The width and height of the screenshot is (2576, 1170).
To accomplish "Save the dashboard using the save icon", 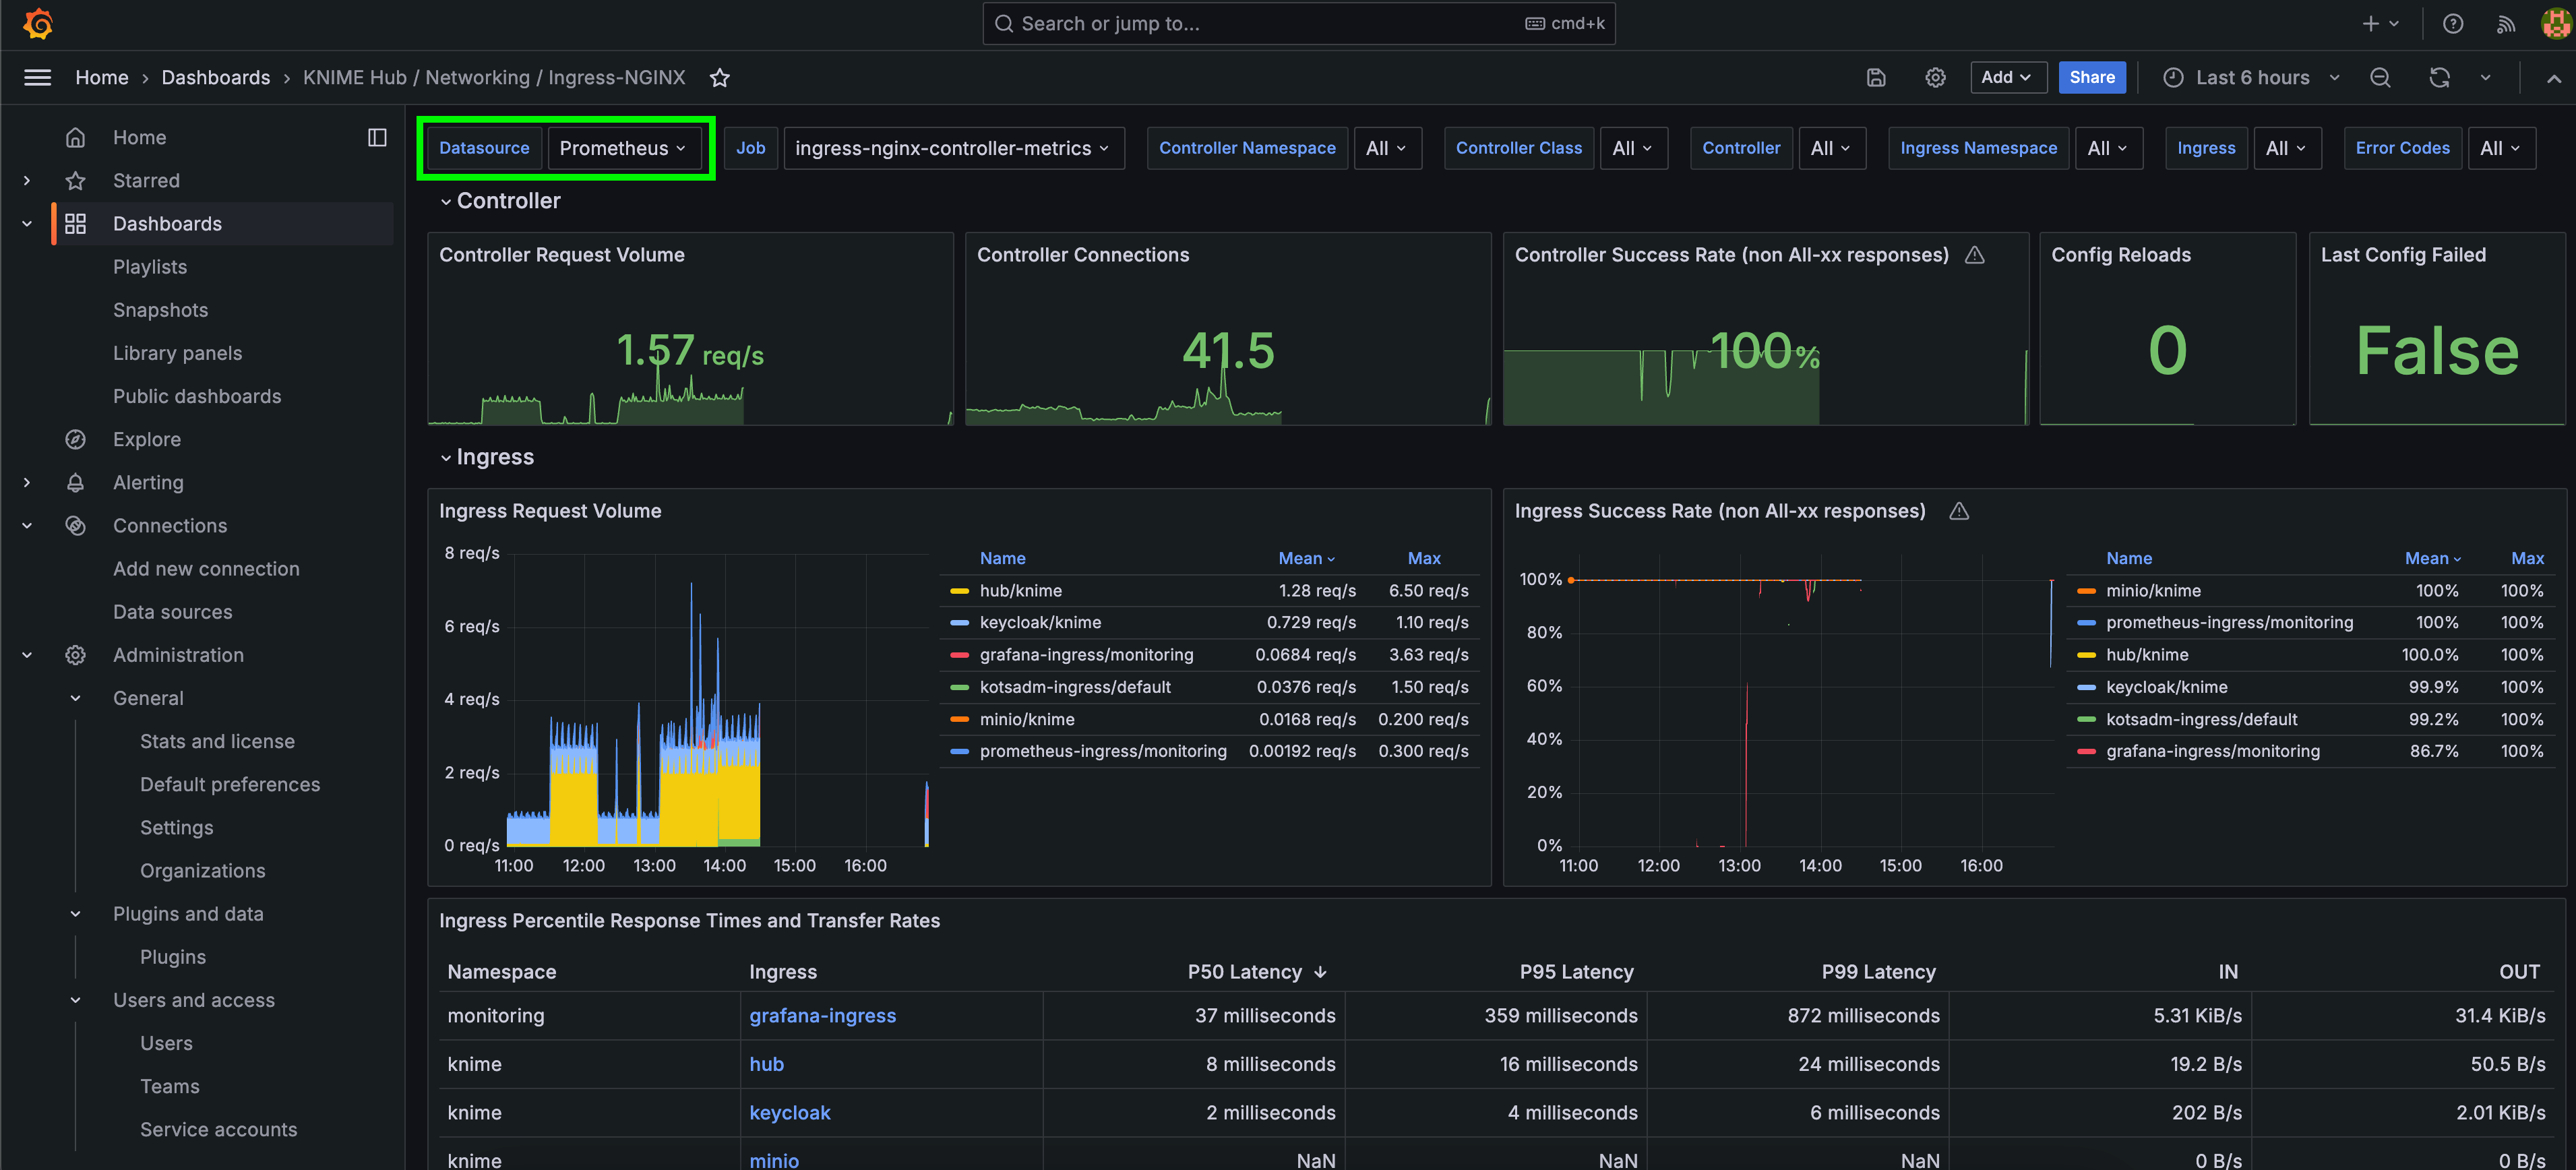I will click(1877, 77).
